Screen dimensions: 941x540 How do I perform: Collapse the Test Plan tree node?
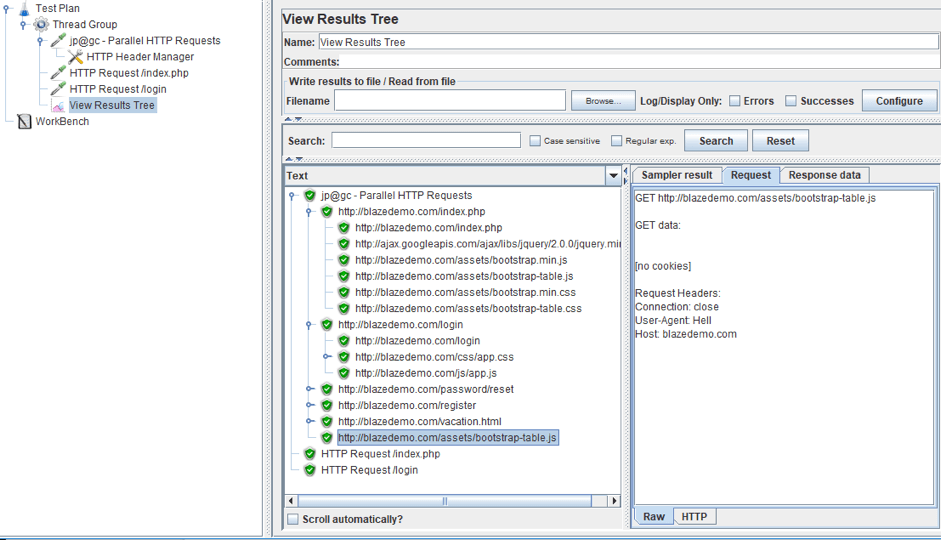pos(7,8)
